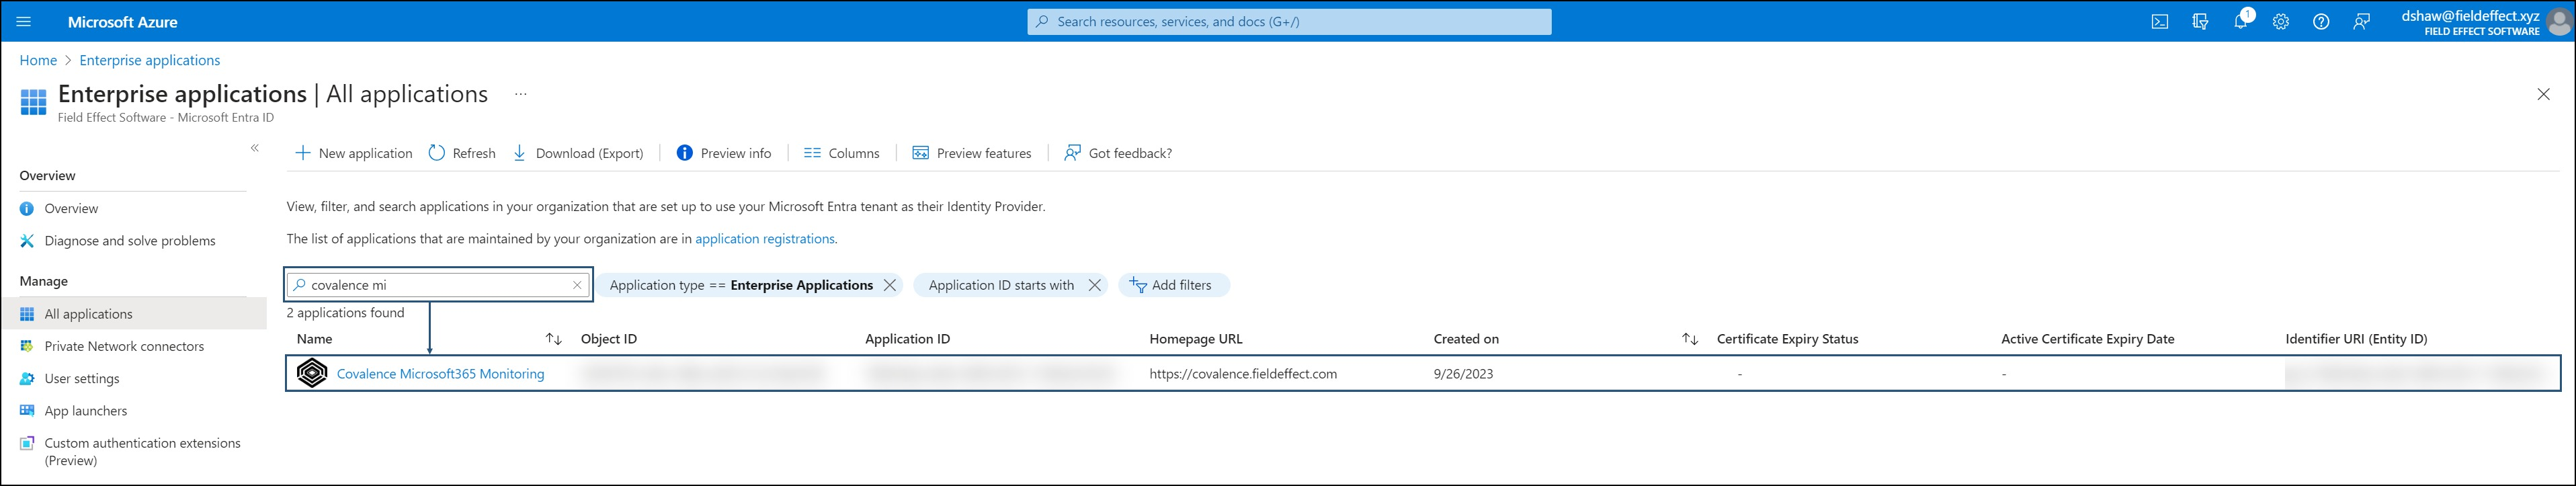Open the Directories and subscriptions filter icon

coord(2200,21)
